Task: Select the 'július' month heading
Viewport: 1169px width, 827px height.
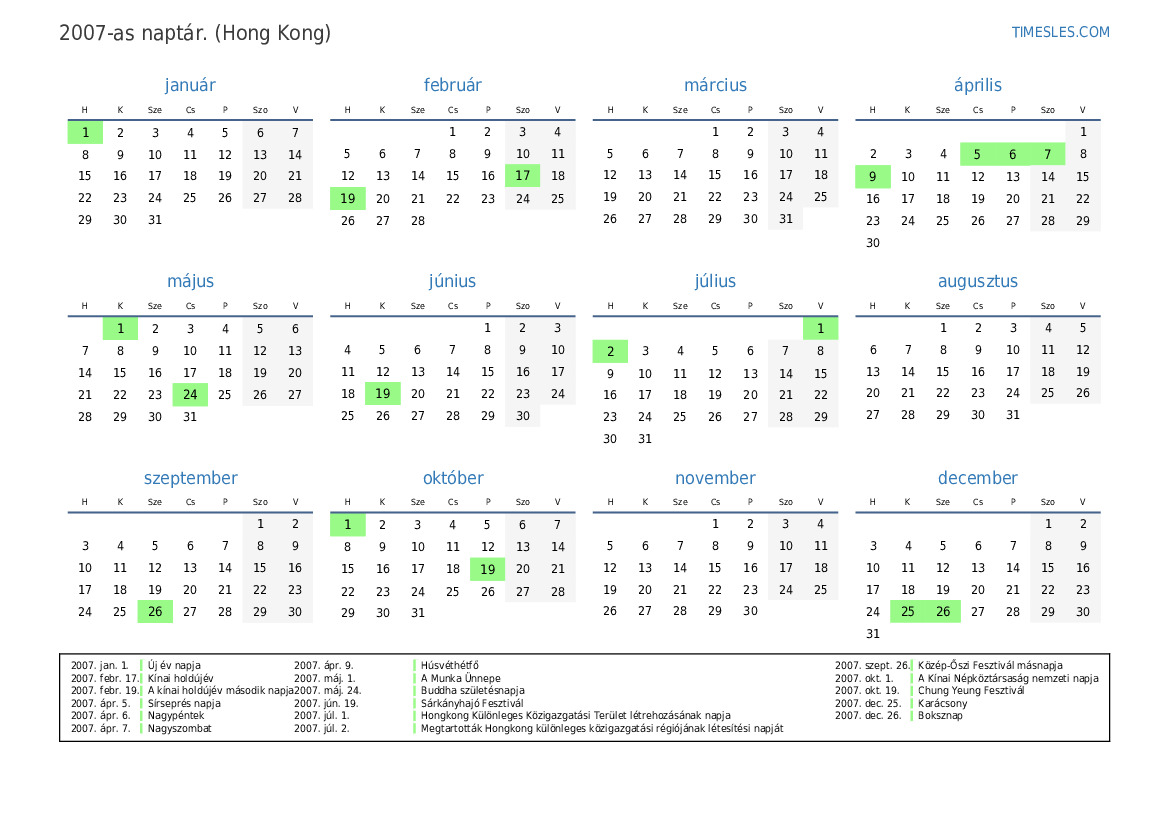Action: [716, 281]
